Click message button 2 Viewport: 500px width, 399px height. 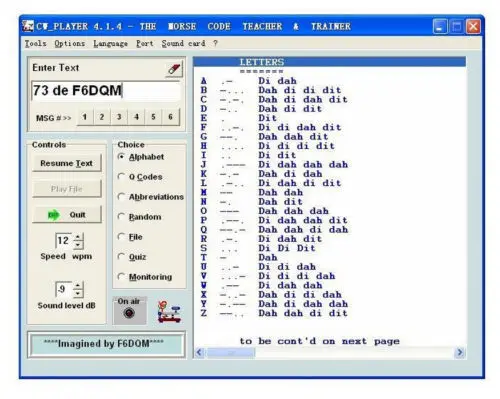coord(102,117)
